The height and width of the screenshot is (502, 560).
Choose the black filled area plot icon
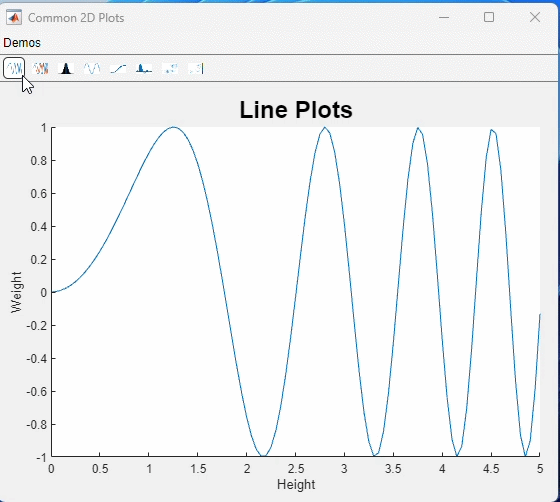click(x=66, y=68)
